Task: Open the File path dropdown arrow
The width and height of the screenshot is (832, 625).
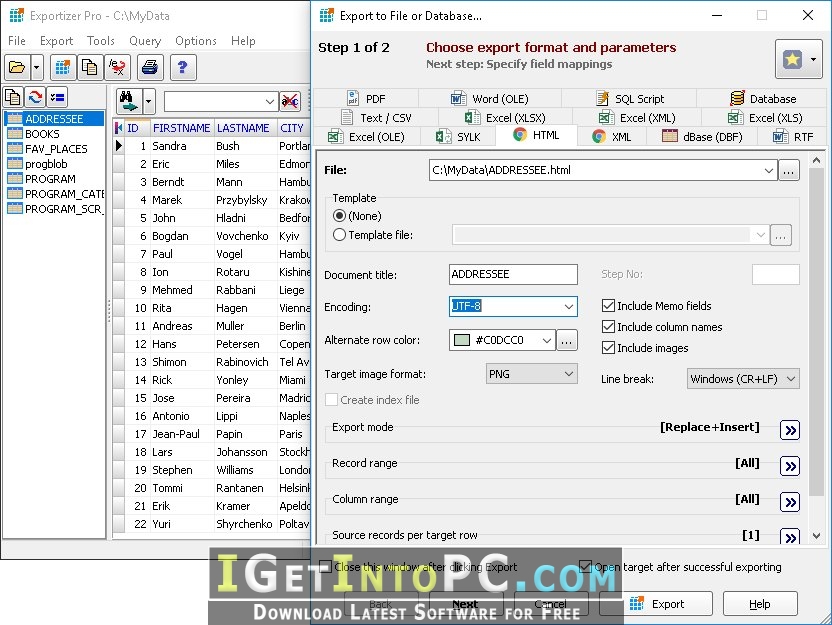Action: pos(768,170)
